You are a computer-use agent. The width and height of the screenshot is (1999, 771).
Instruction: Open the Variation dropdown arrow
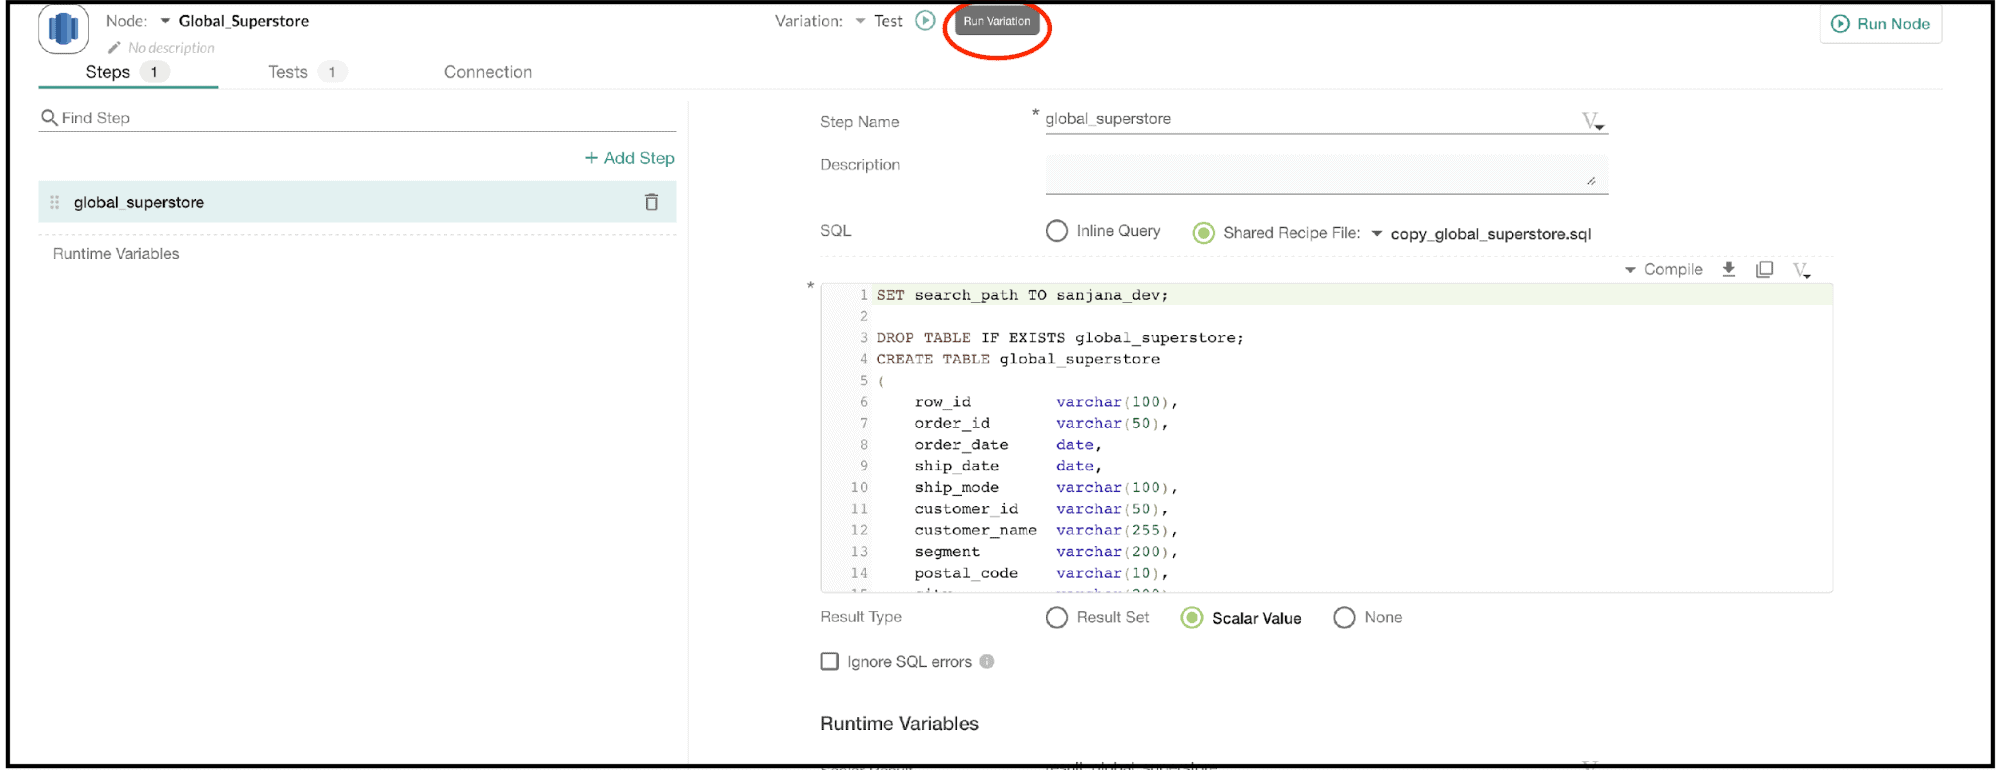[860, 21]
